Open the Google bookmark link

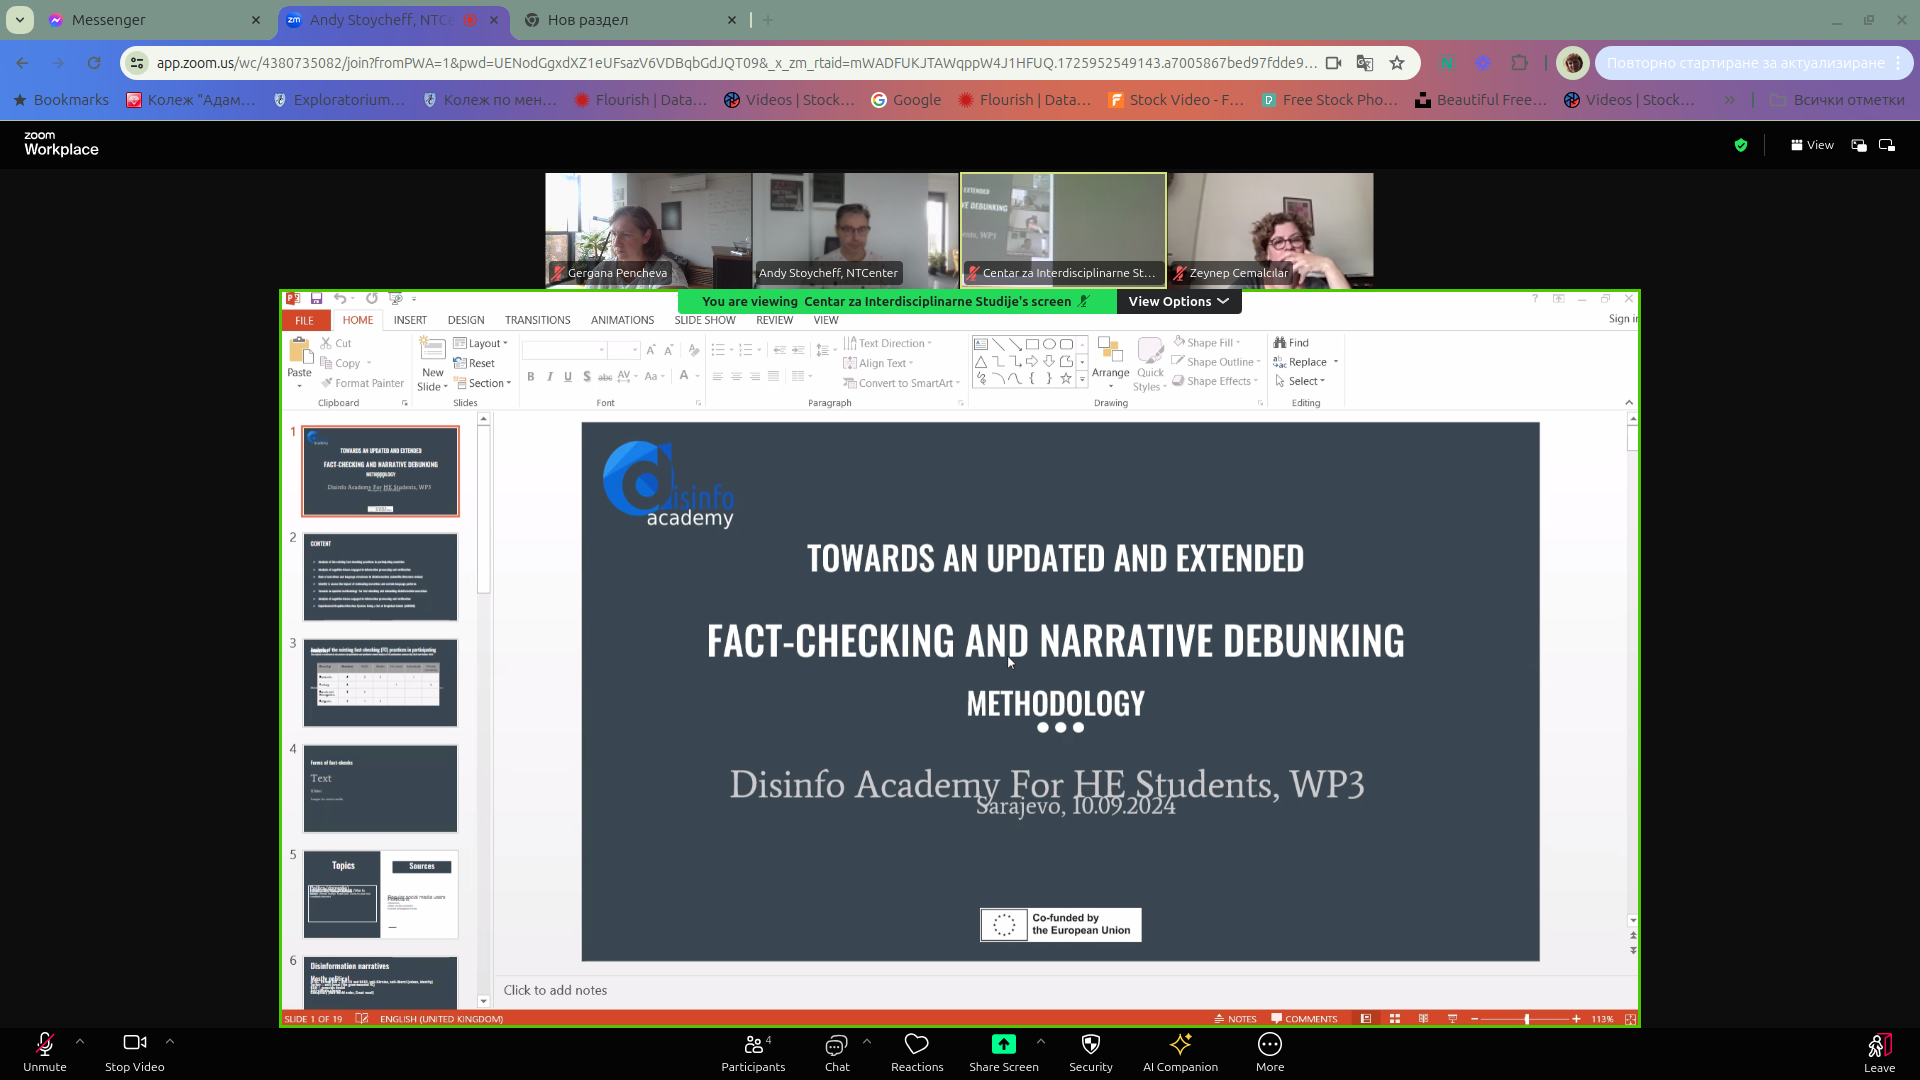[906, 100]
